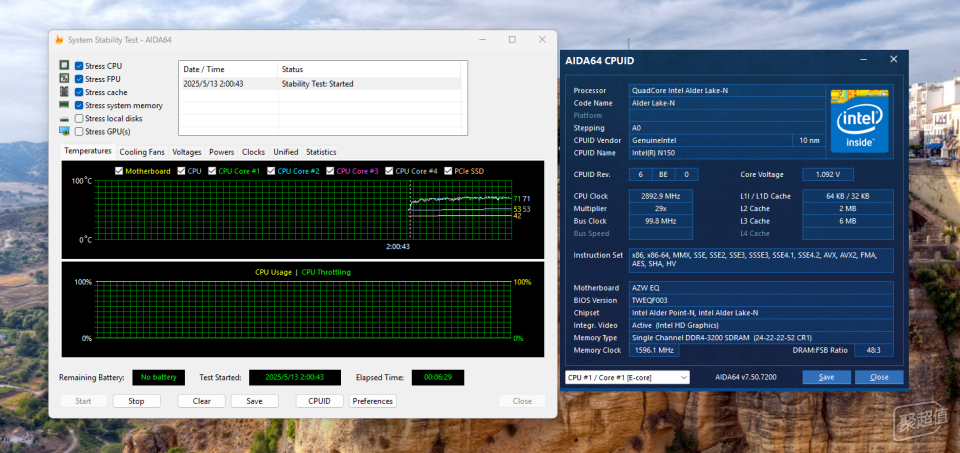Click Close in AIDA64 CPUID window
Image resolution: width=960 pixels, height=453 pixels.
pos(879,377)
